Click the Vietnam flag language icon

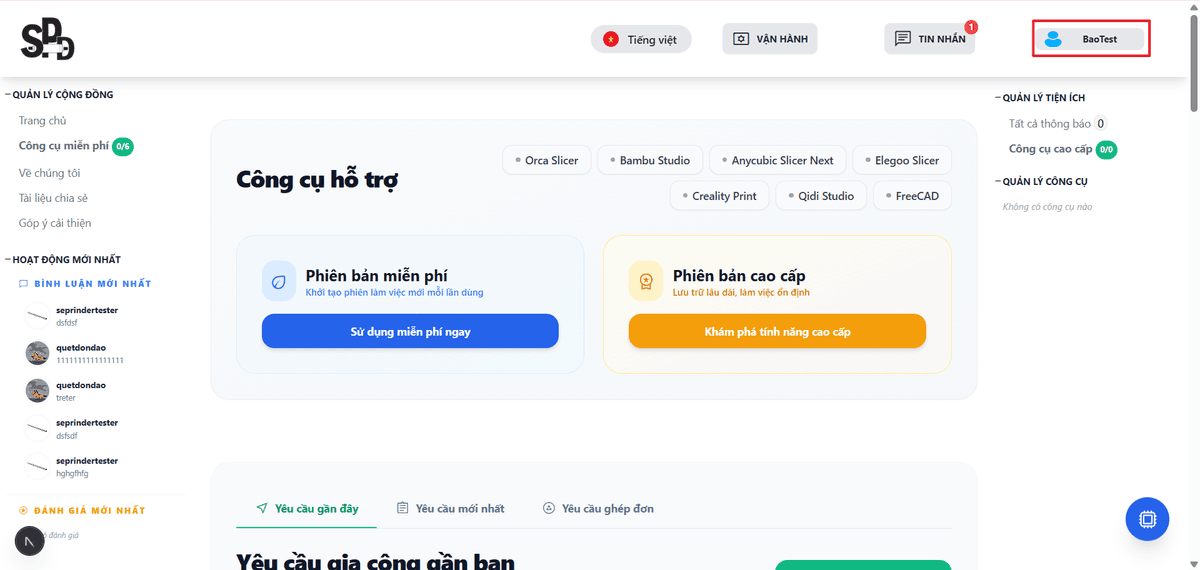[x=611, y=40]
